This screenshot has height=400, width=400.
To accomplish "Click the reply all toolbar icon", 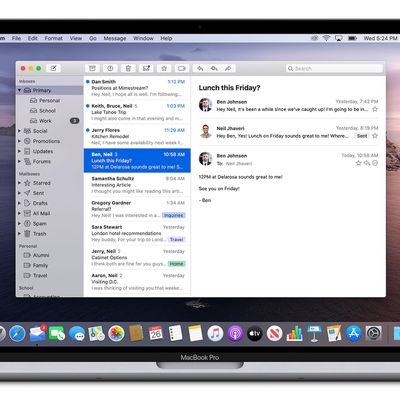I will (214, 68).
